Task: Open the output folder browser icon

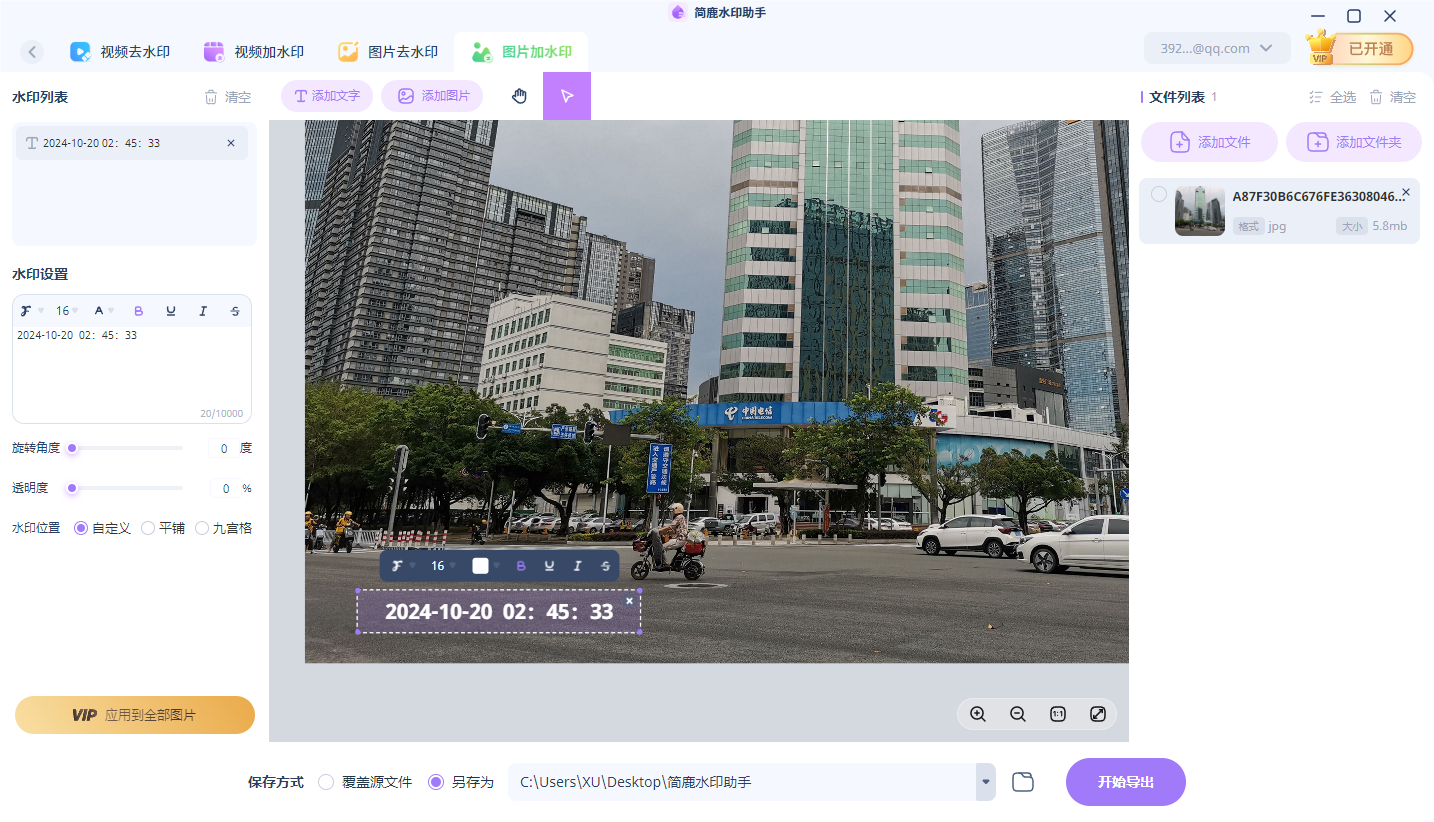Action: (x=1023, y=782)
